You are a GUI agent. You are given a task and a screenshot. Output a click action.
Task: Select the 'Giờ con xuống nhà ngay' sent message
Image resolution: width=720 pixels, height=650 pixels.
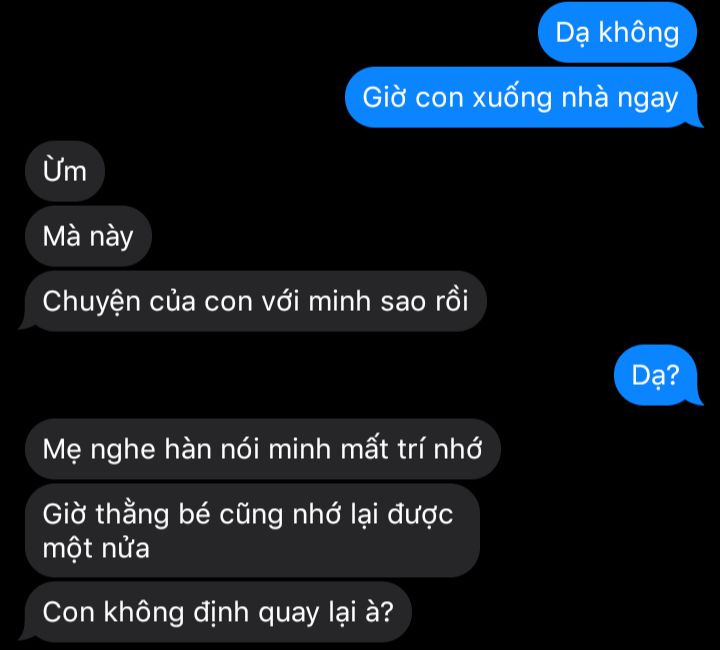coord(521,97)
